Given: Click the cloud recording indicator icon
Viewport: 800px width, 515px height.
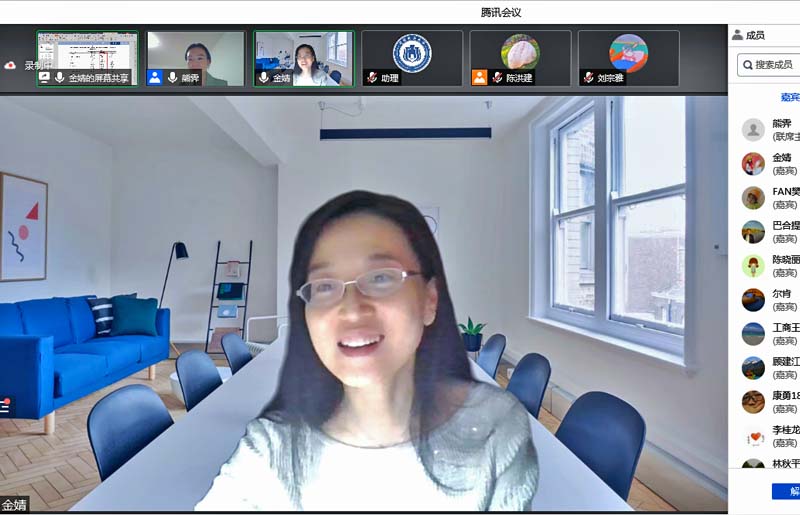Looking at the screenshot, I should 10,65.
